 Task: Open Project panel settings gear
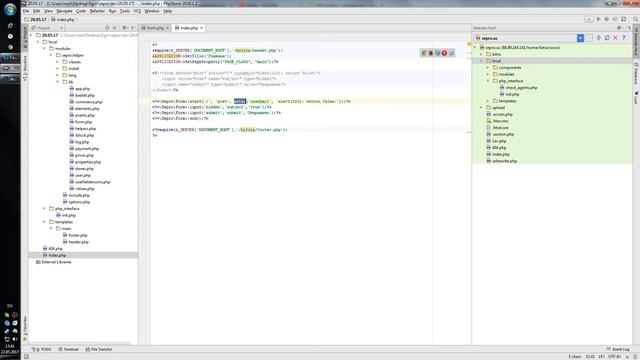point(124,28)
